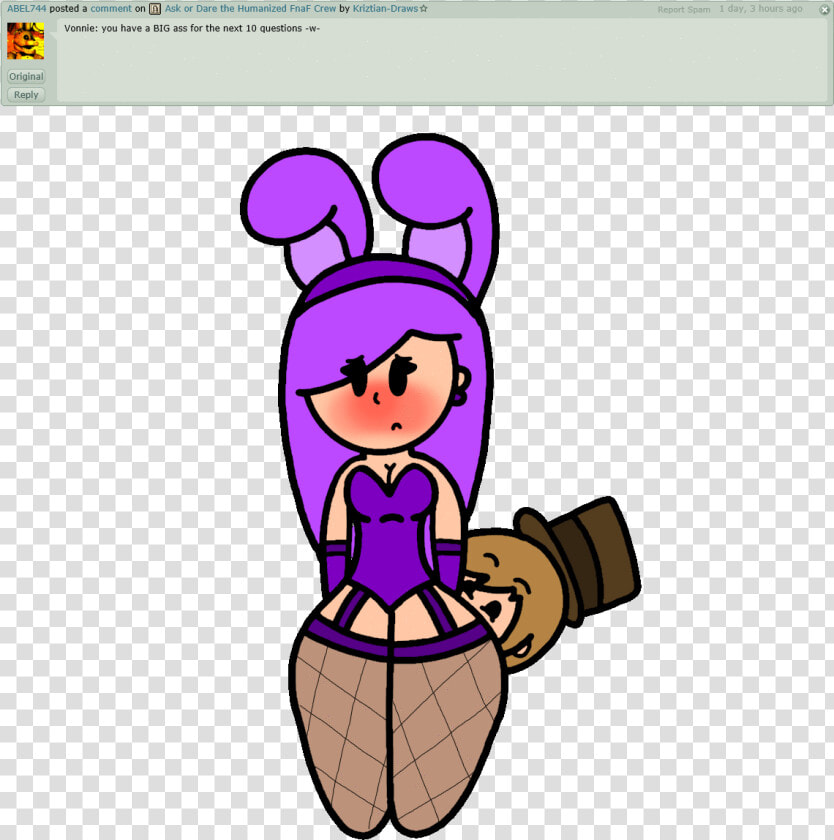
Task: Close the comment with the X icon
Action: pyautogui.click(x=824, y=9)
